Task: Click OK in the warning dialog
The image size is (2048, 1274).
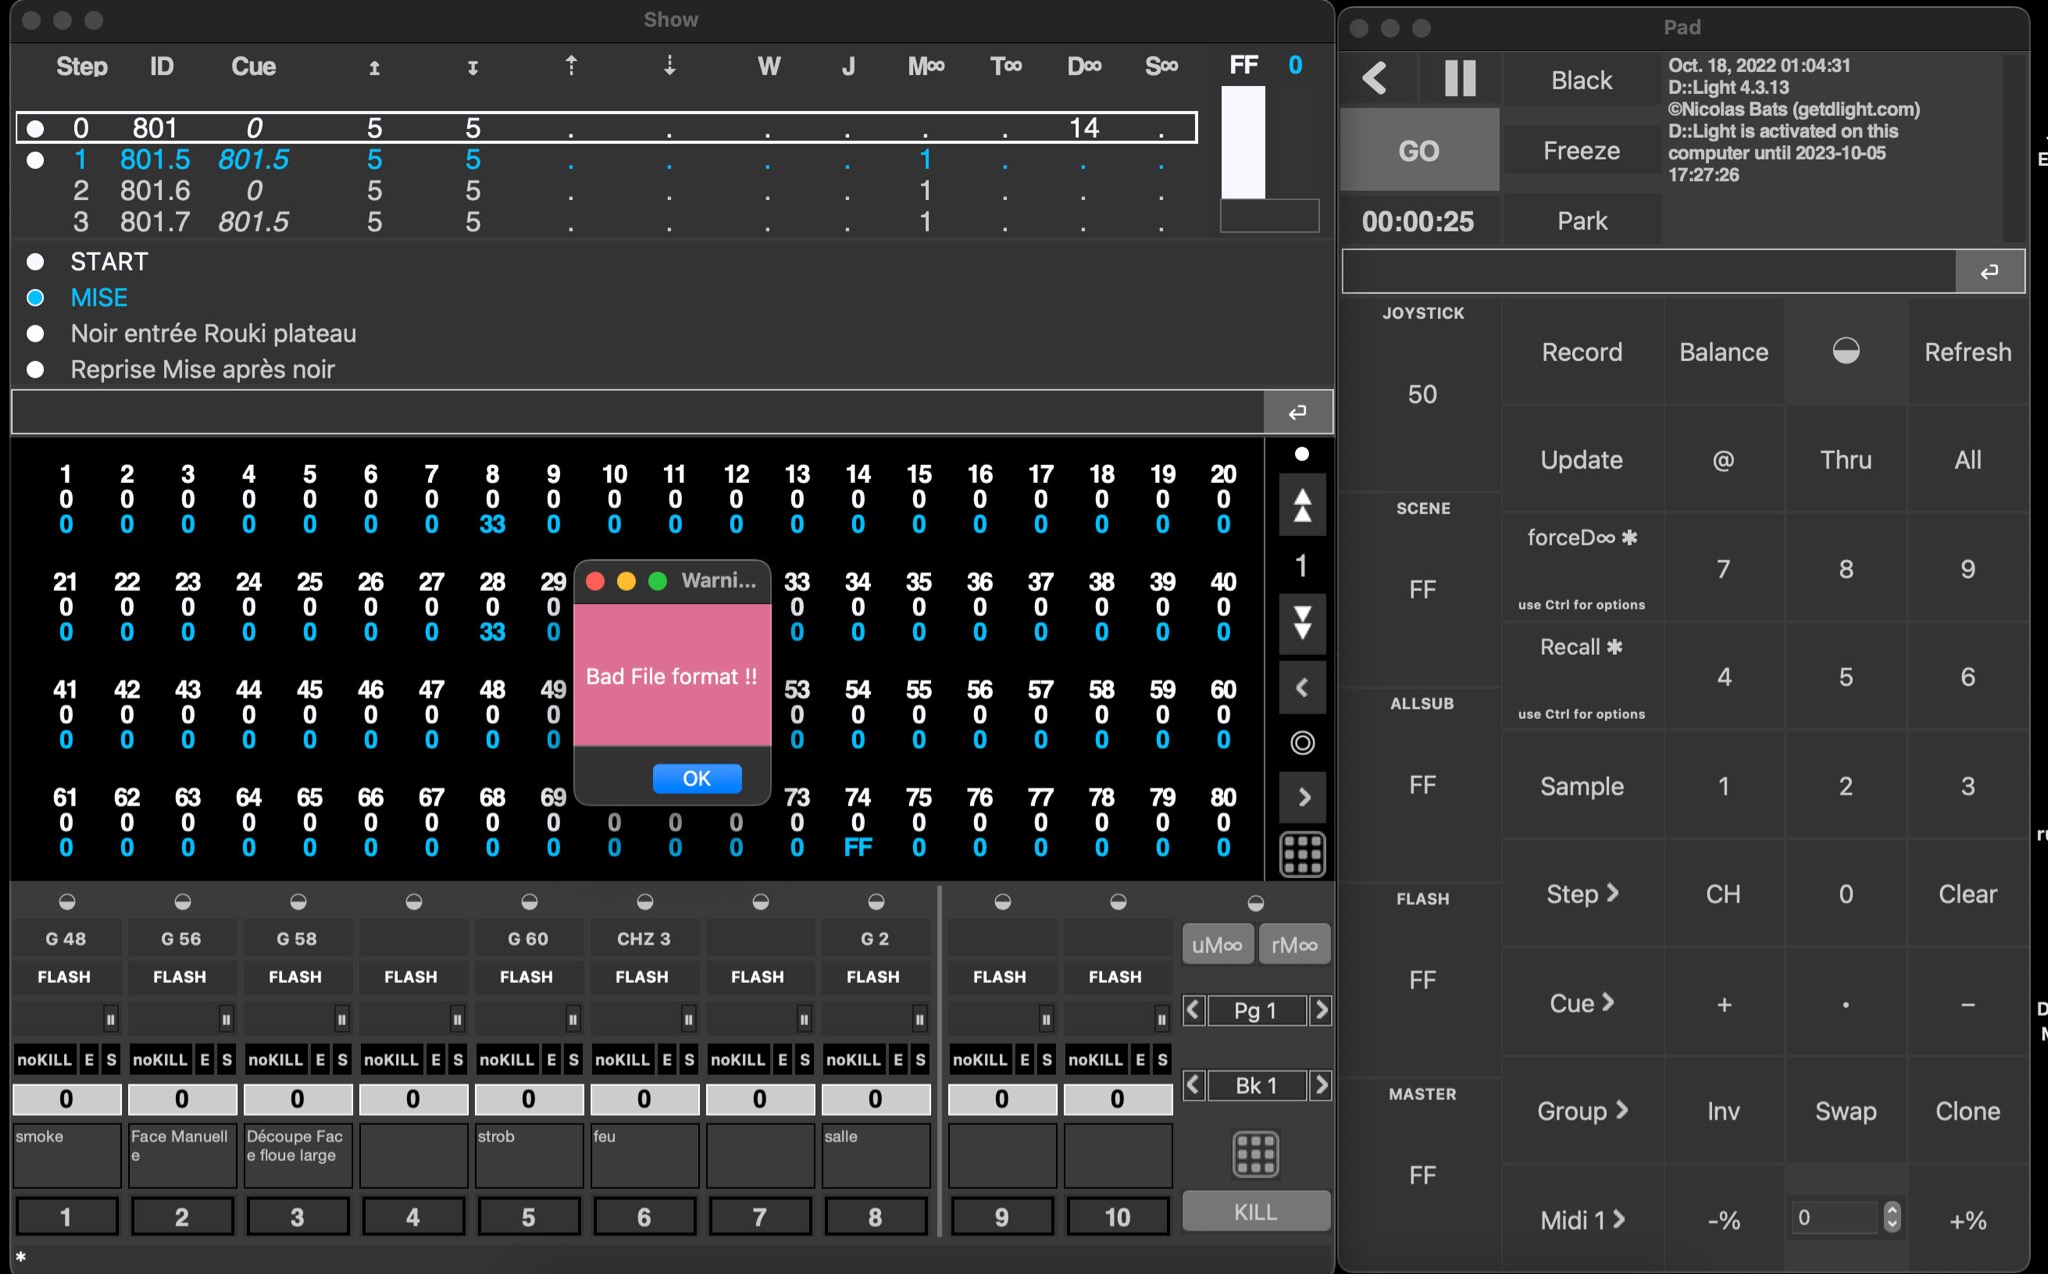Action: 697,778
